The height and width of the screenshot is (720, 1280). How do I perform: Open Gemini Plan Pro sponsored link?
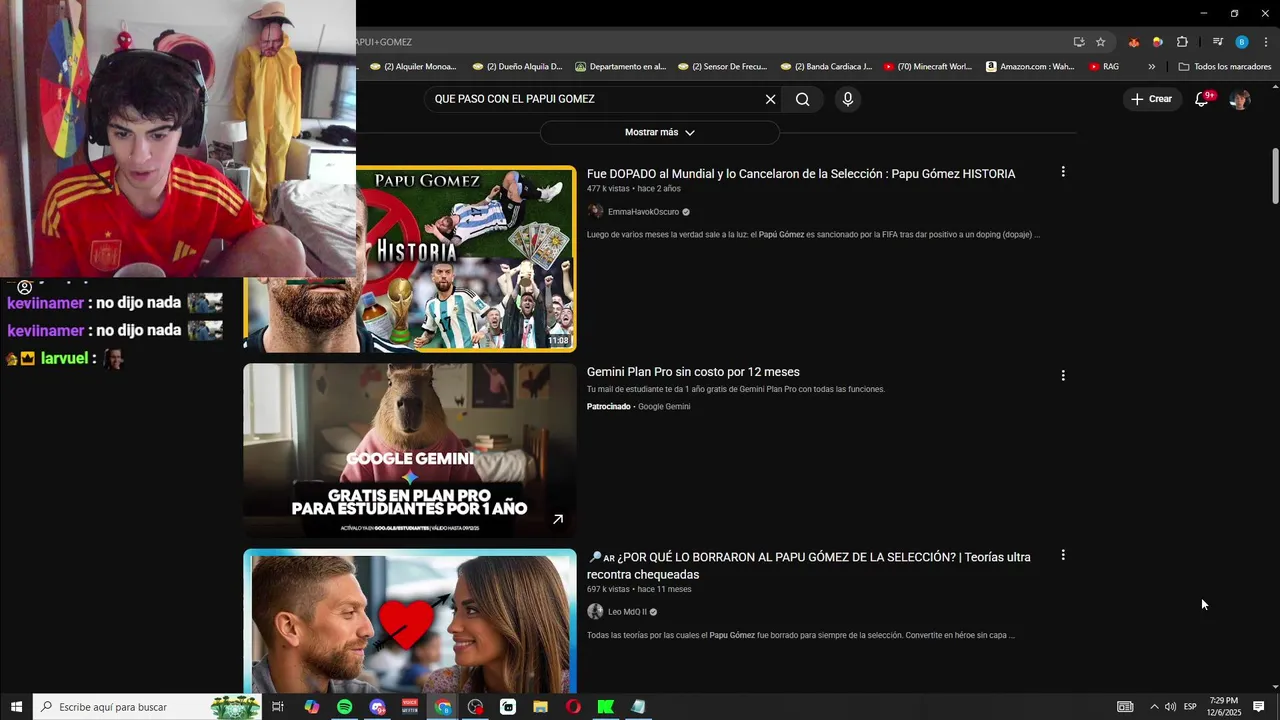coord(693,372)
